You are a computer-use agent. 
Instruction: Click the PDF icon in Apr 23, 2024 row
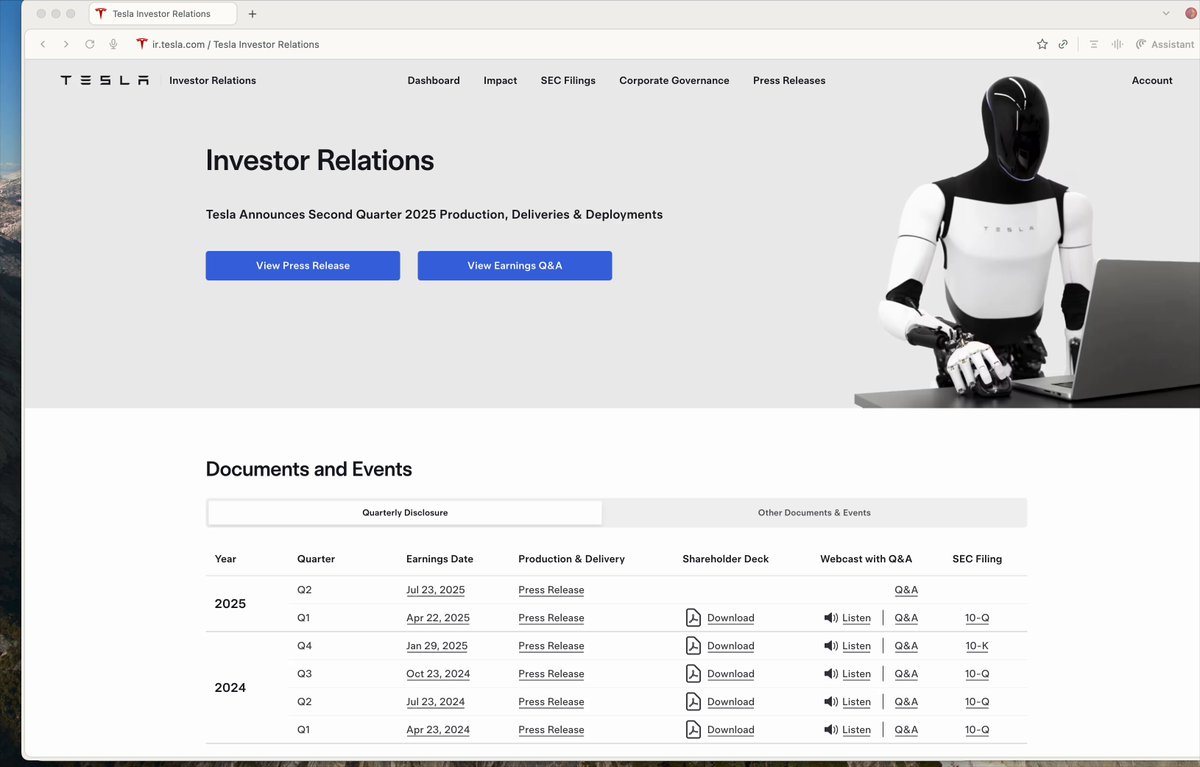(x=693, y=729)
